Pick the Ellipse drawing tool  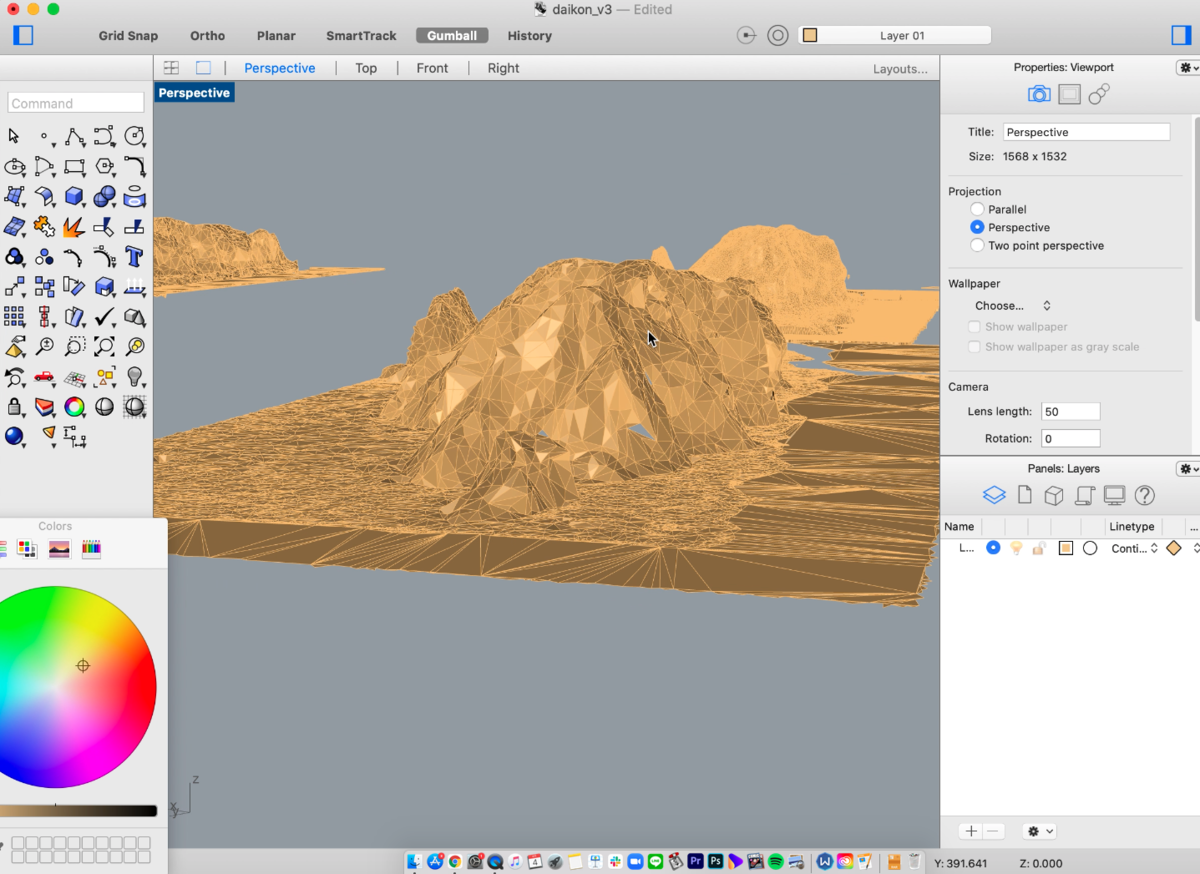pyautogui.click(x=14, y=166)
